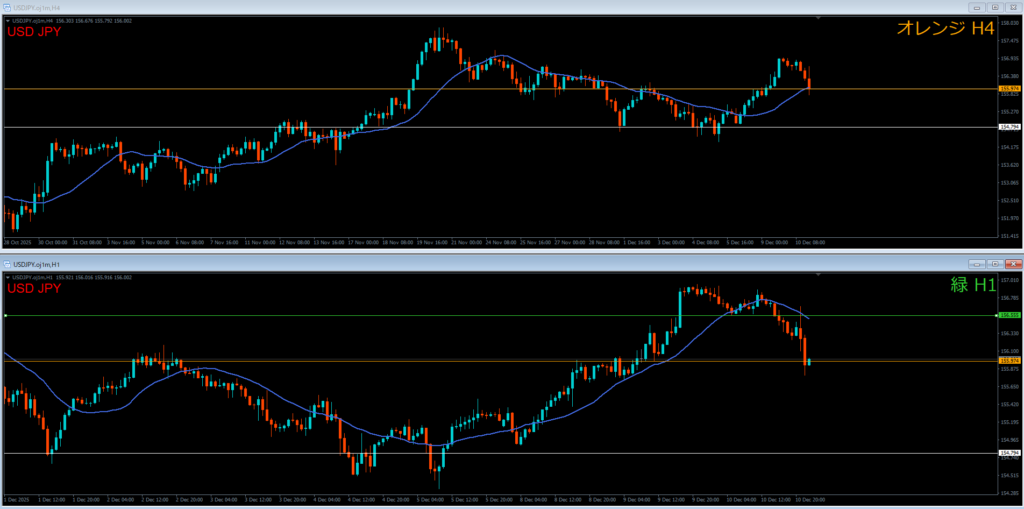
Task: Select the USDJPY H1 window title bar
Action: click(x=400, y=264)
